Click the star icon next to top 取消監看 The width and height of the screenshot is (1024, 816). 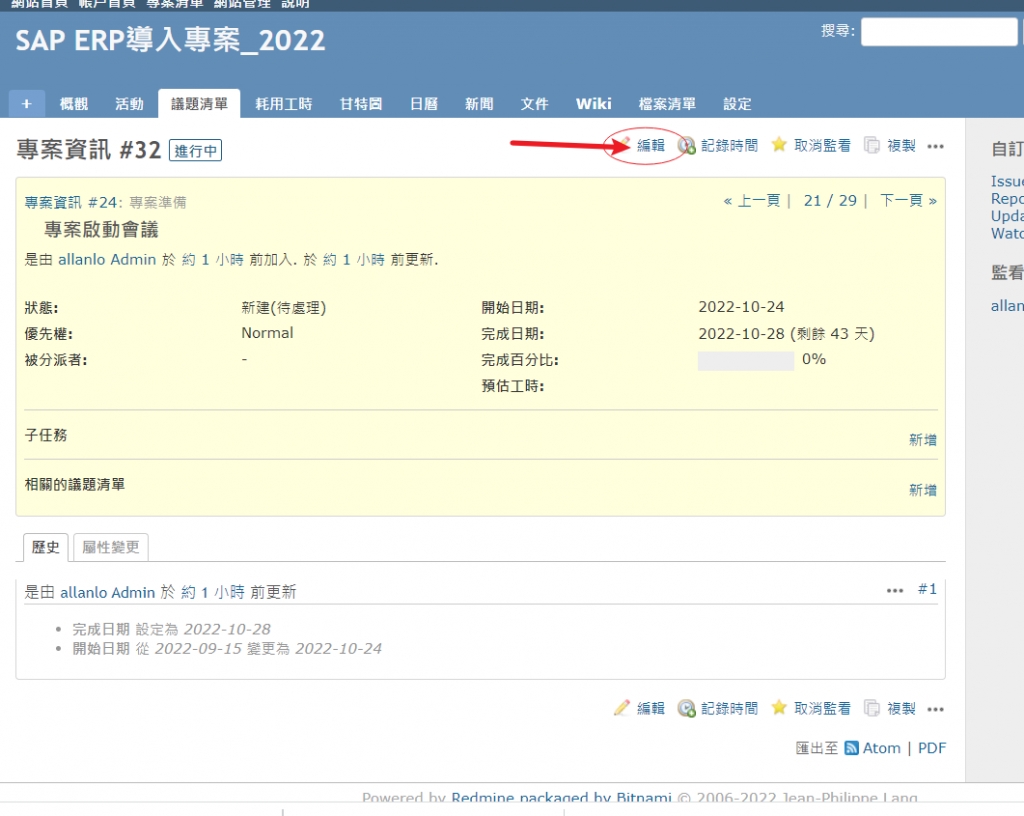click(779, 145)
